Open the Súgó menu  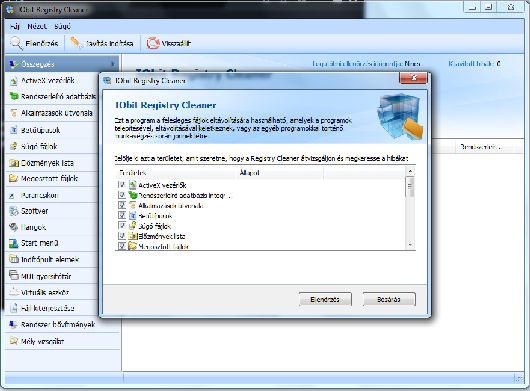[x=63, y=26]
